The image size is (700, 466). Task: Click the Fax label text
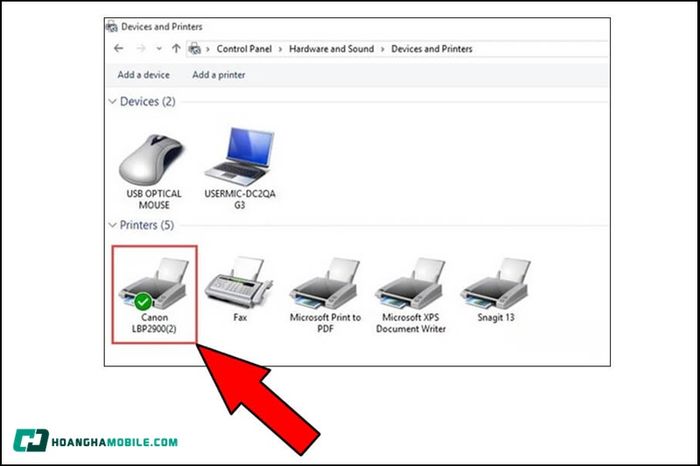coord(240,317)
